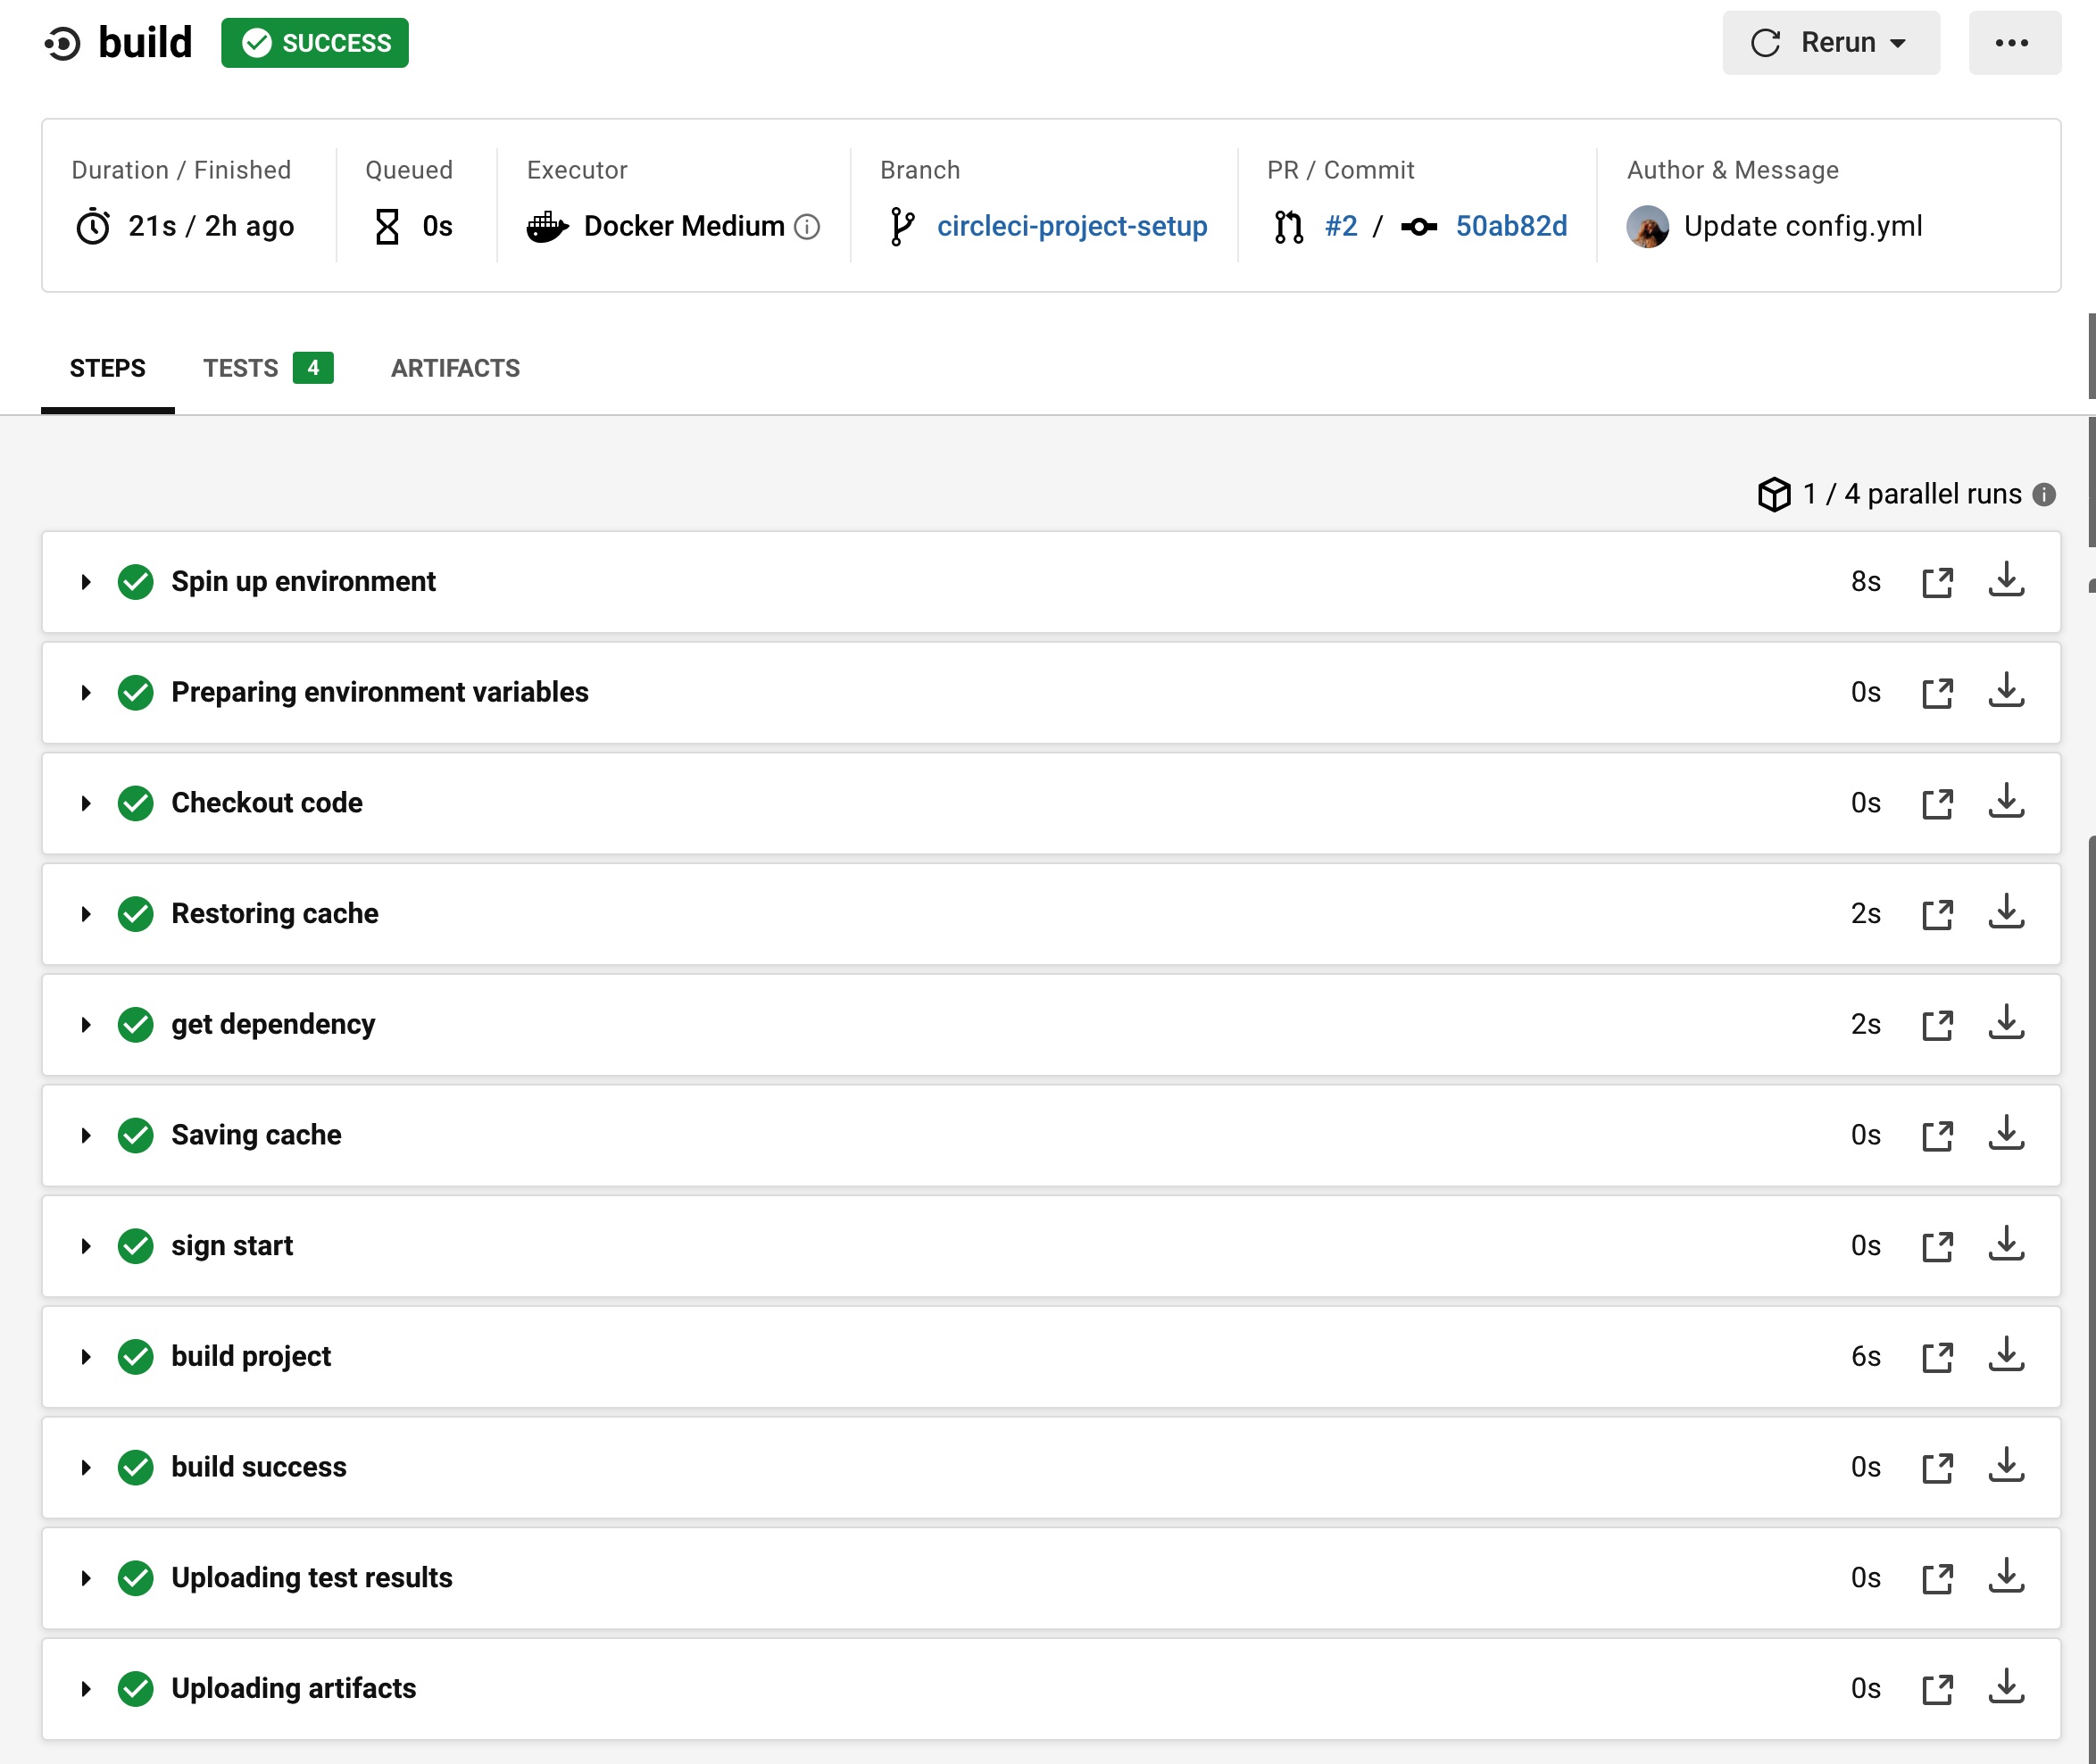Open Uploading artifacts logs in new window
This screenshot has width=2096, height=1764.
click(1938, 1688)
